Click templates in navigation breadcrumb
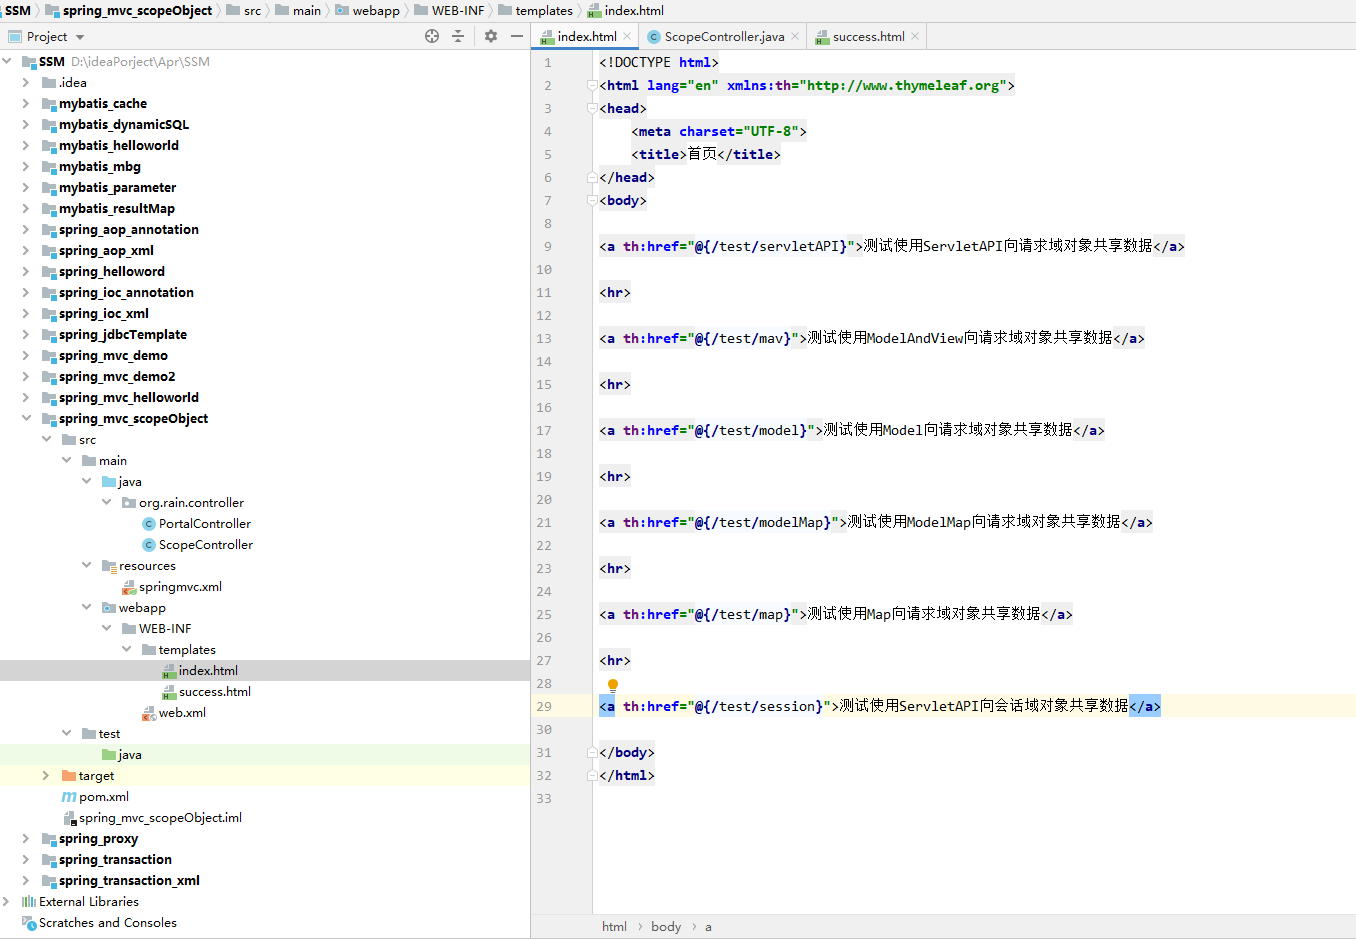This screenshot has width=1356, height=939. 544,10
